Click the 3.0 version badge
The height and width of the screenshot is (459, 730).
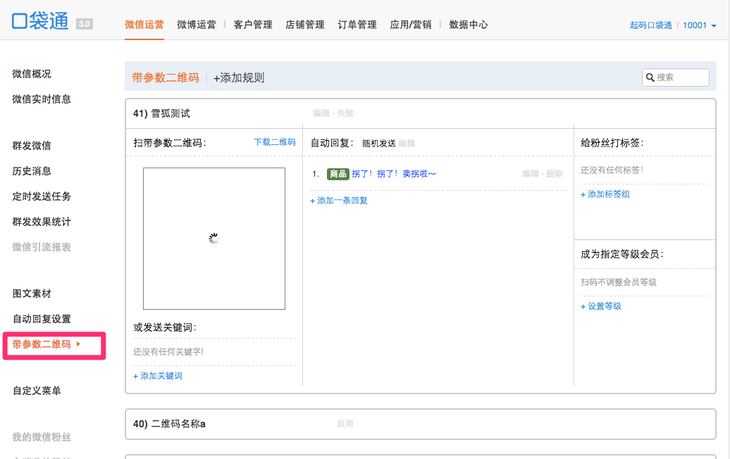84,24
